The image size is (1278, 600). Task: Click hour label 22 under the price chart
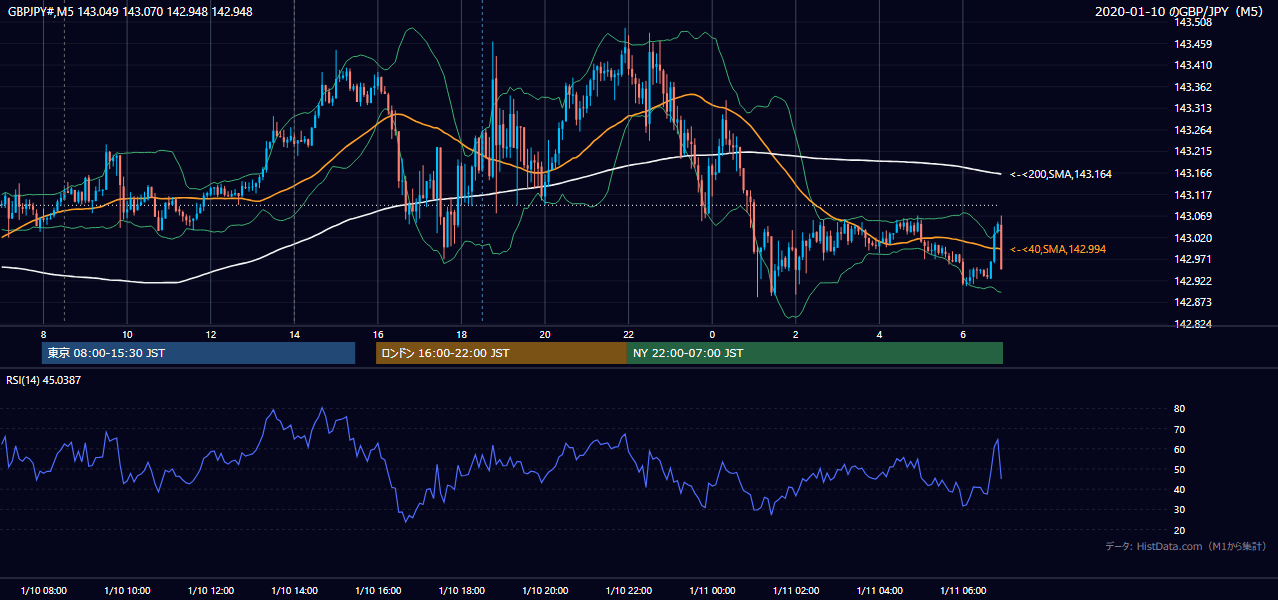[x=628, y=334]
